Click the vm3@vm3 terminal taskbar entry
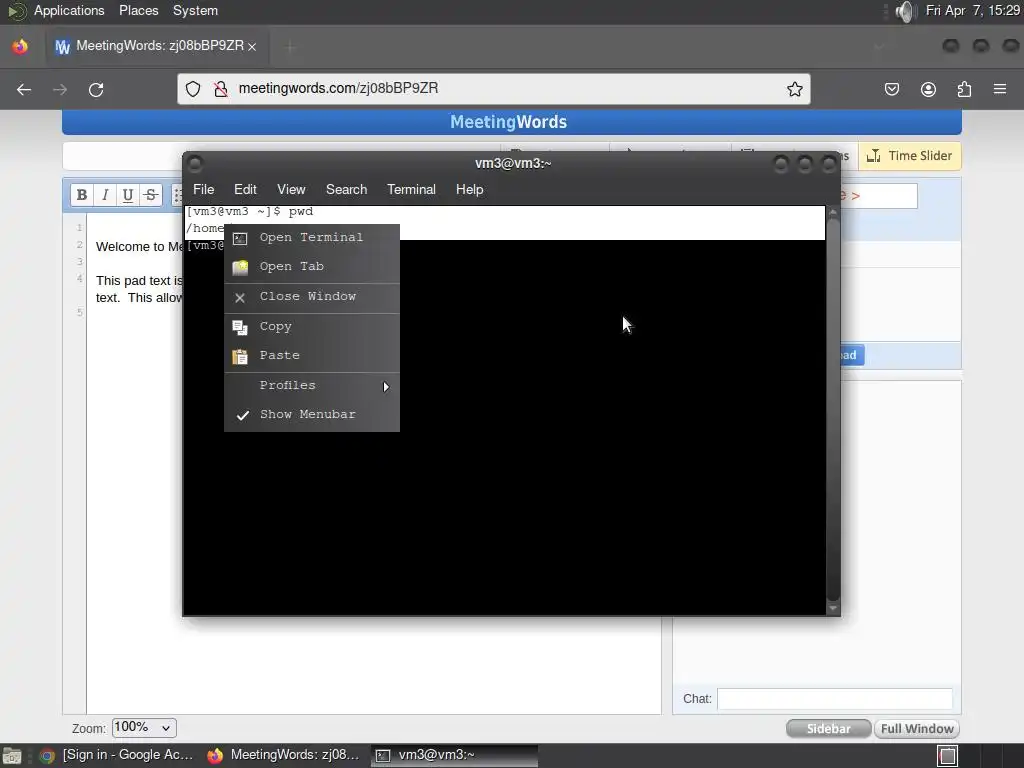1024x768 pixels. 455,755
